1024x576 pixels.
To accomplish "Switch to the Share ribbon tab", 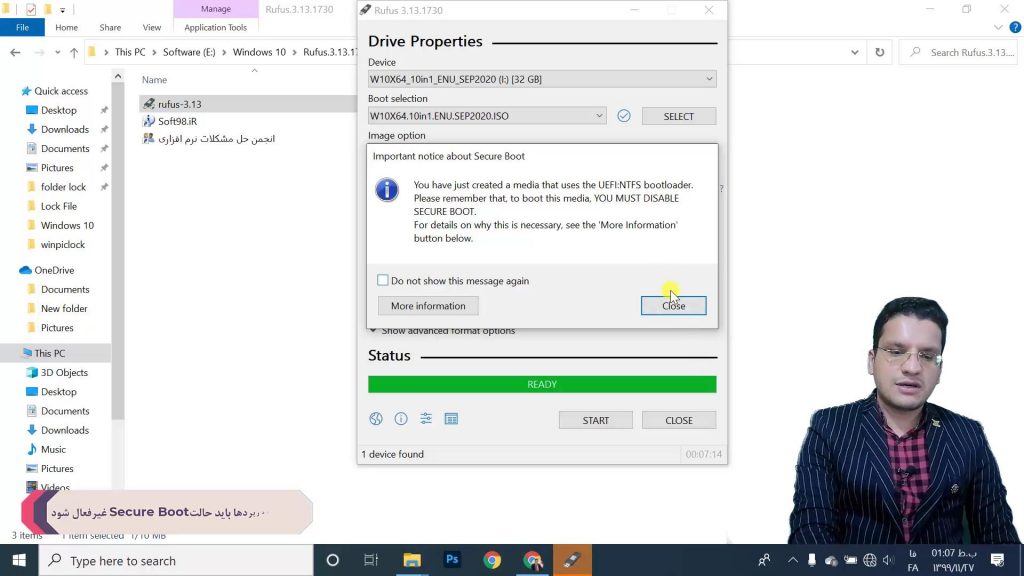I will coord(110,27).
